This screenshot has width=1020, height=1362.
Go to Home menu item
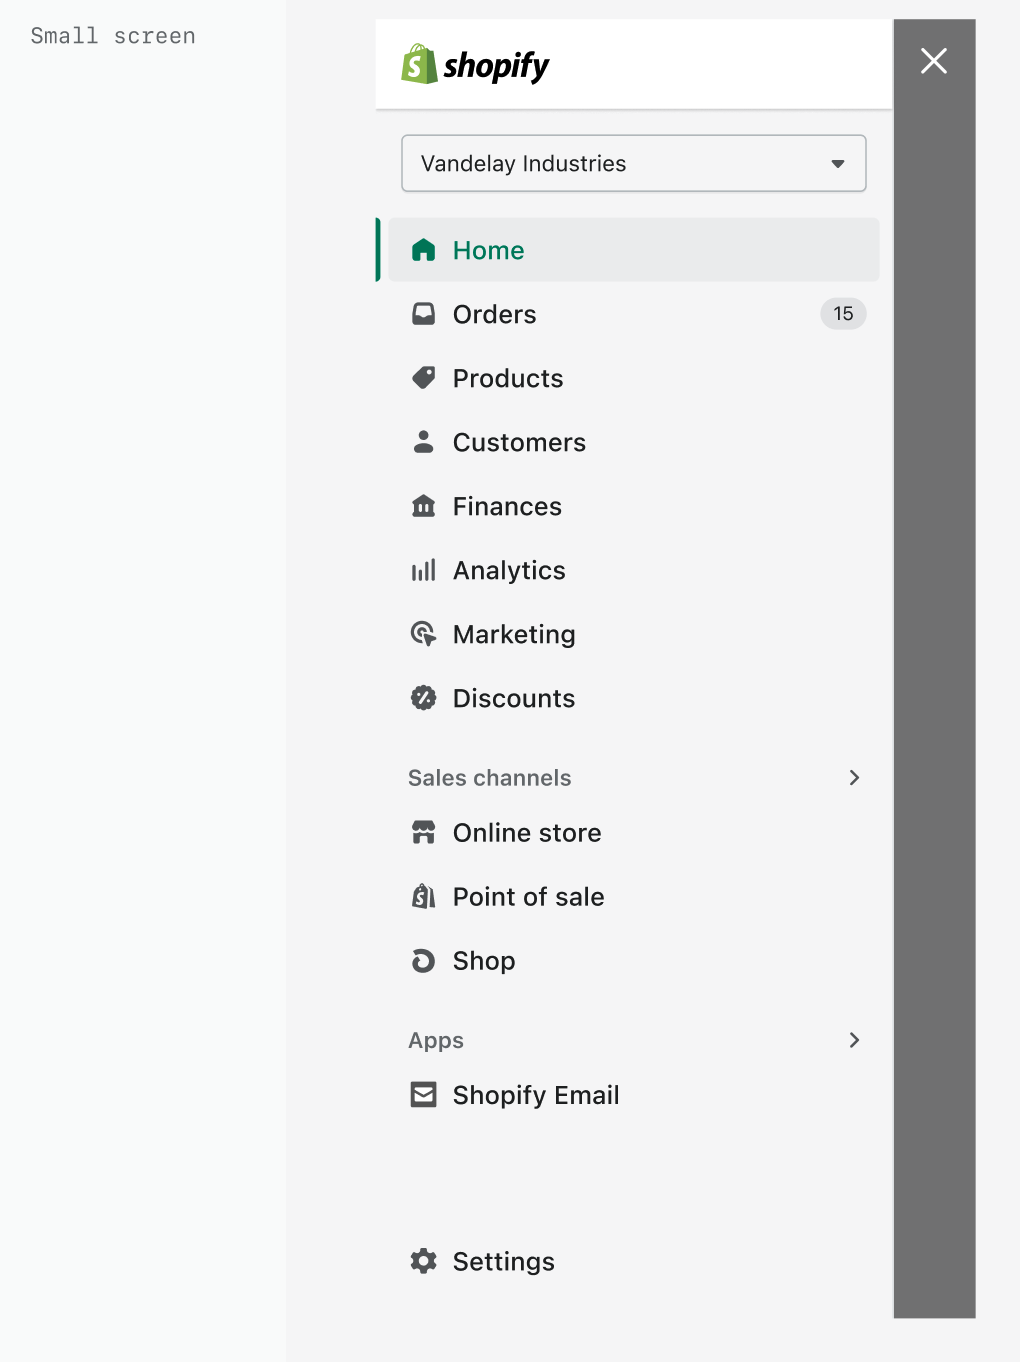[634, 250]
